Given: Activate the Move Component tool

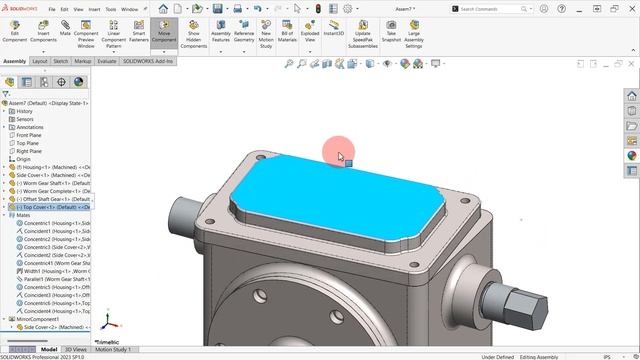Looking at the screenshot, I should pos(164,31).
